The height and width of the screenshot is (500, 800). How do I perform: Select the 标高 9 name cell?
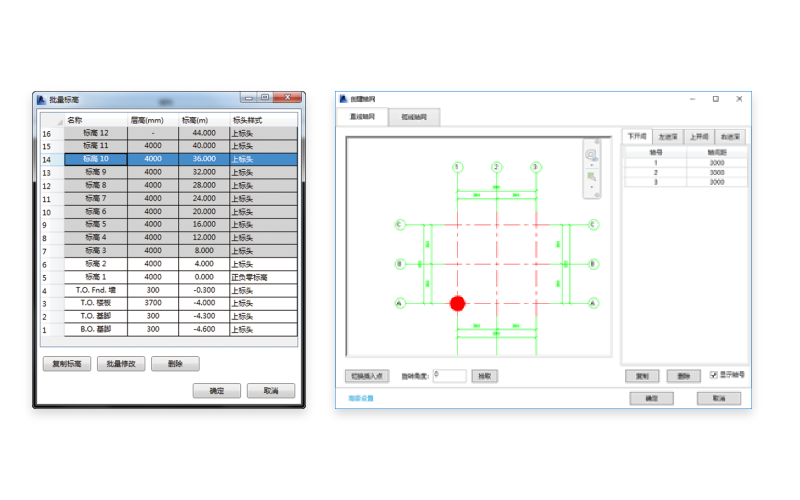[x=96, y=172]
